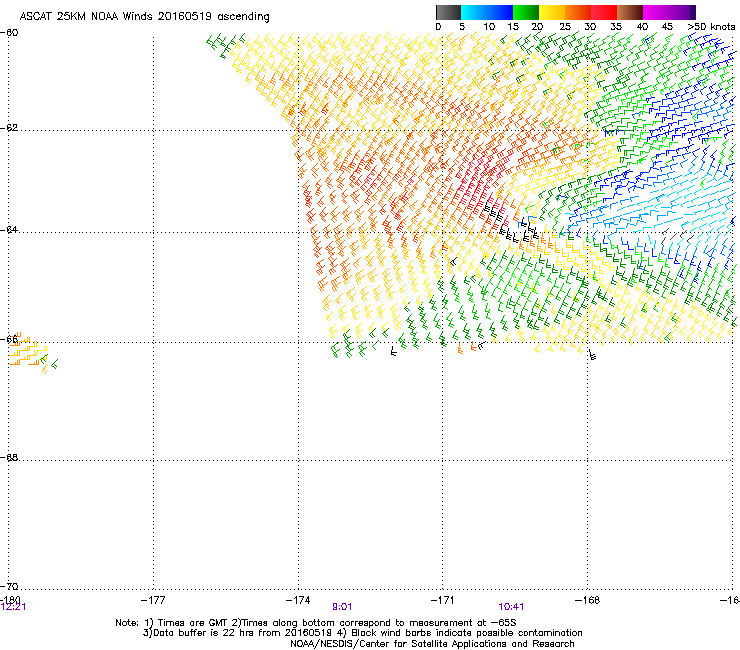Click the purple 10:41 time stamp

click(511, 607)
